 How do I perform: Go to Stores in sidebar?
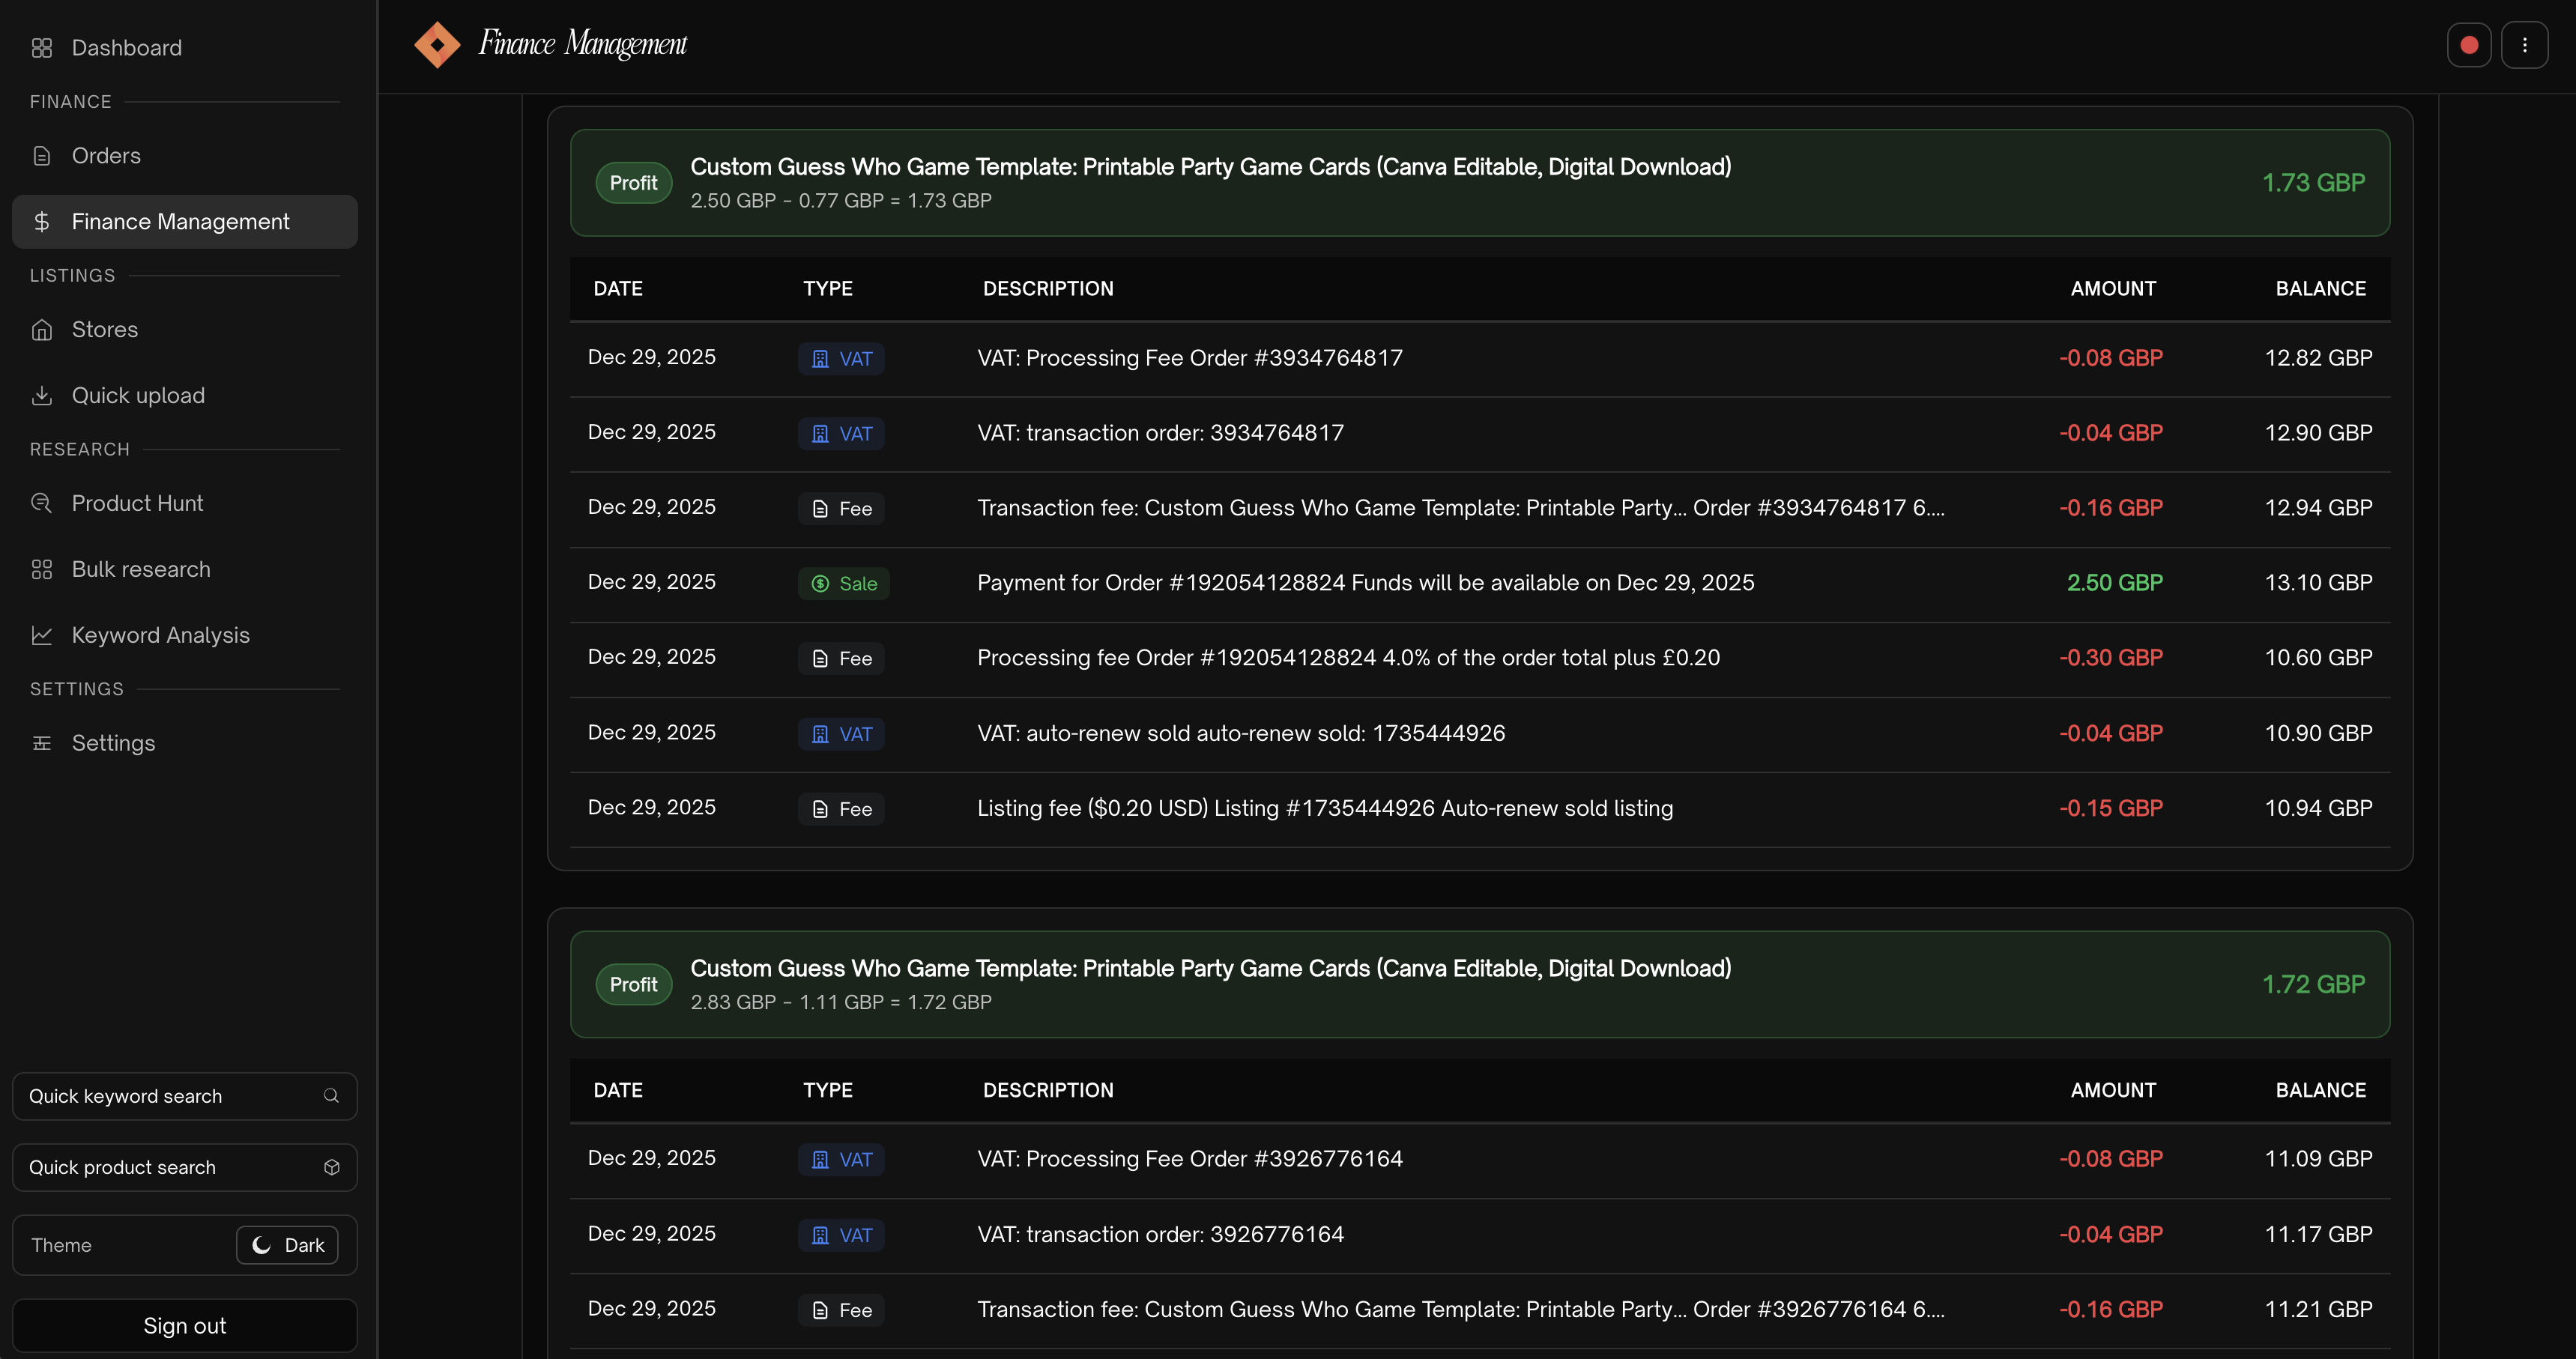(104, 329)
